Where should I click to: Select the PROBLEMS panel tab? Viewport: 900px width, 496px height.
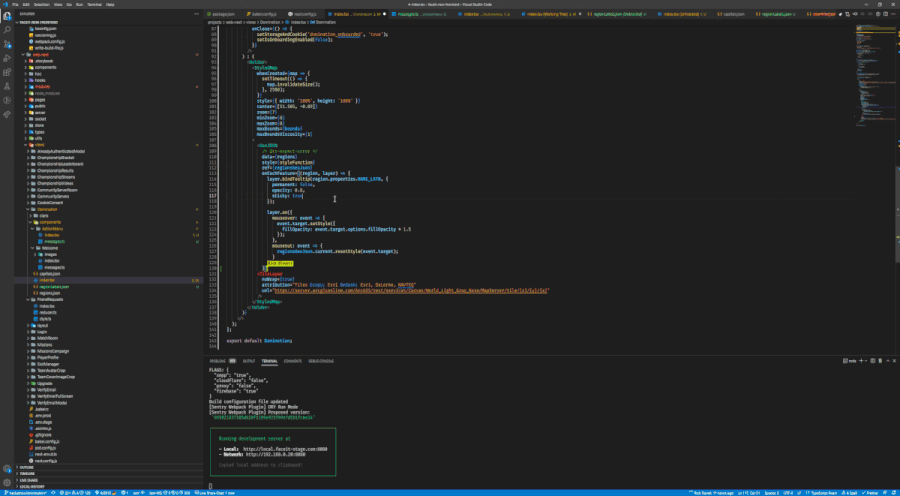tap(218, 361)
